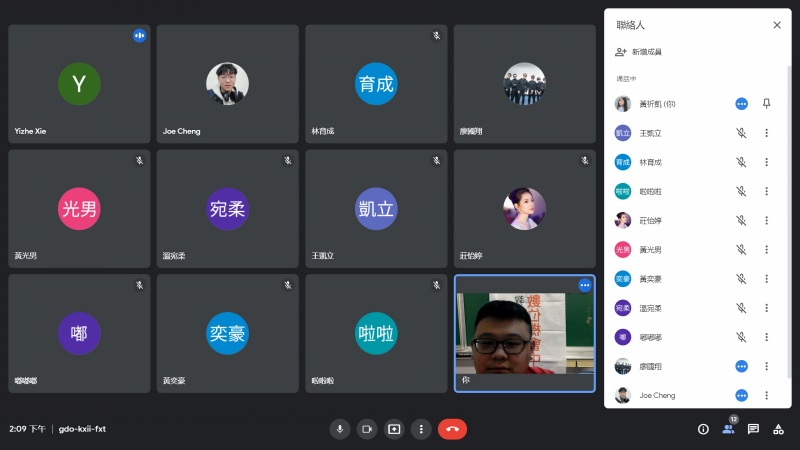Mute 莊怡婷 in the contacts list

741,220
